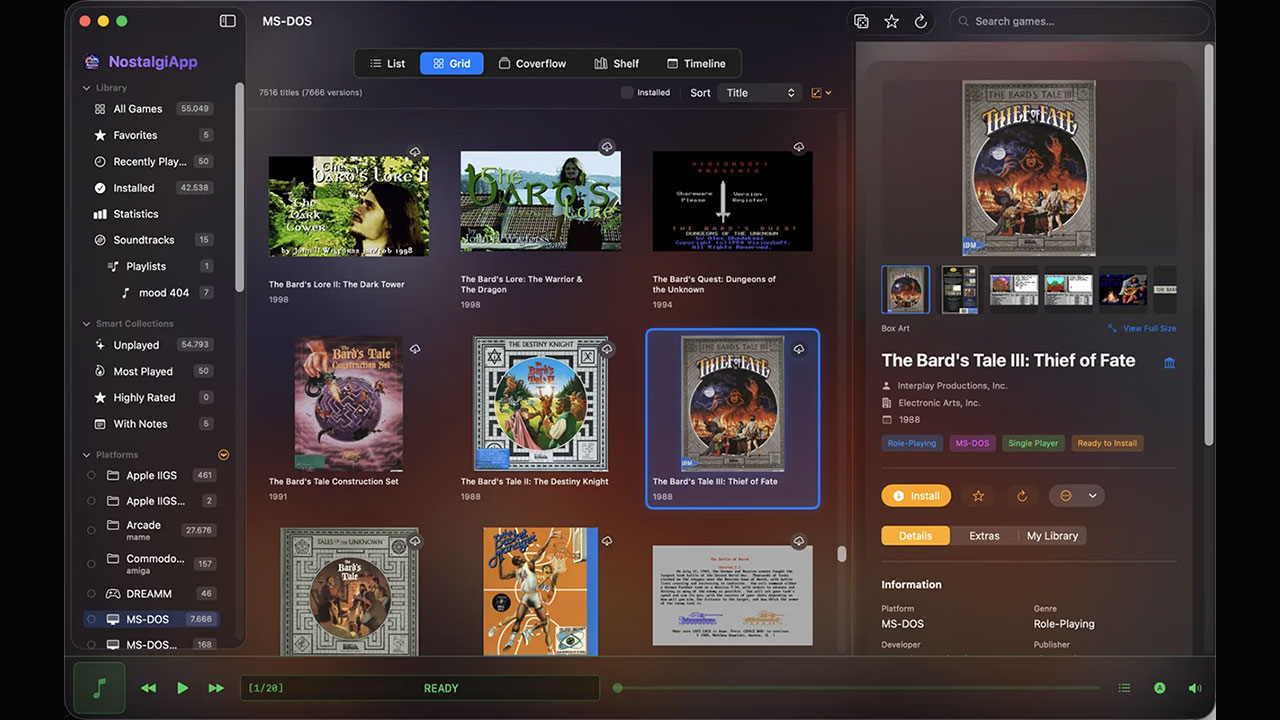This screenshot has height=720, width=1280.
Task: Toggle the Installed filter checkbox
Action: (x=627, y=93)
